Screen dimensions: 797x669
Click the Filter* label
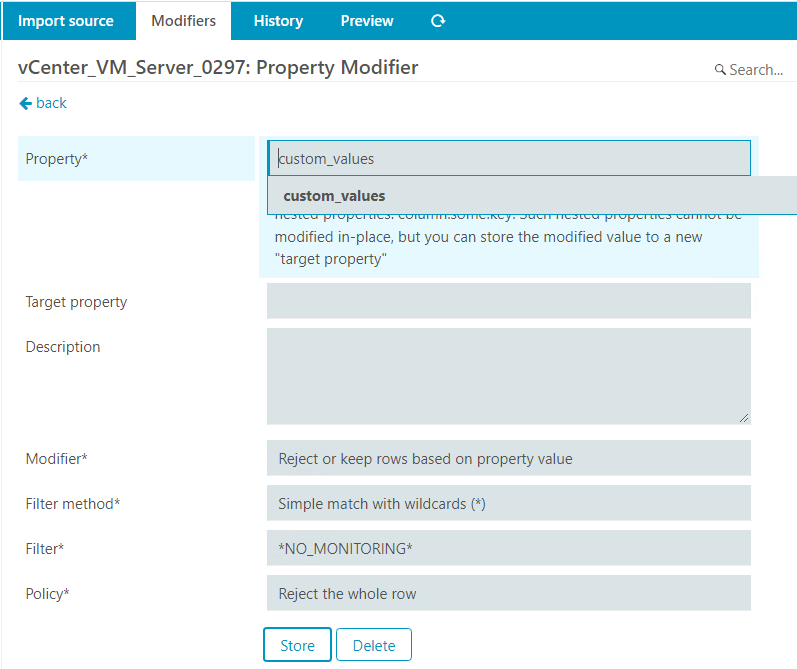click(45, 549)
